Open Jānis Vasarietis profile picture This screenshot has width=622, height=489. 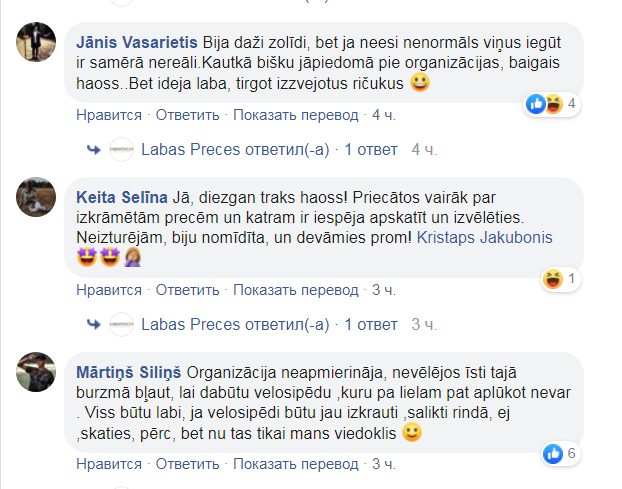36,42
